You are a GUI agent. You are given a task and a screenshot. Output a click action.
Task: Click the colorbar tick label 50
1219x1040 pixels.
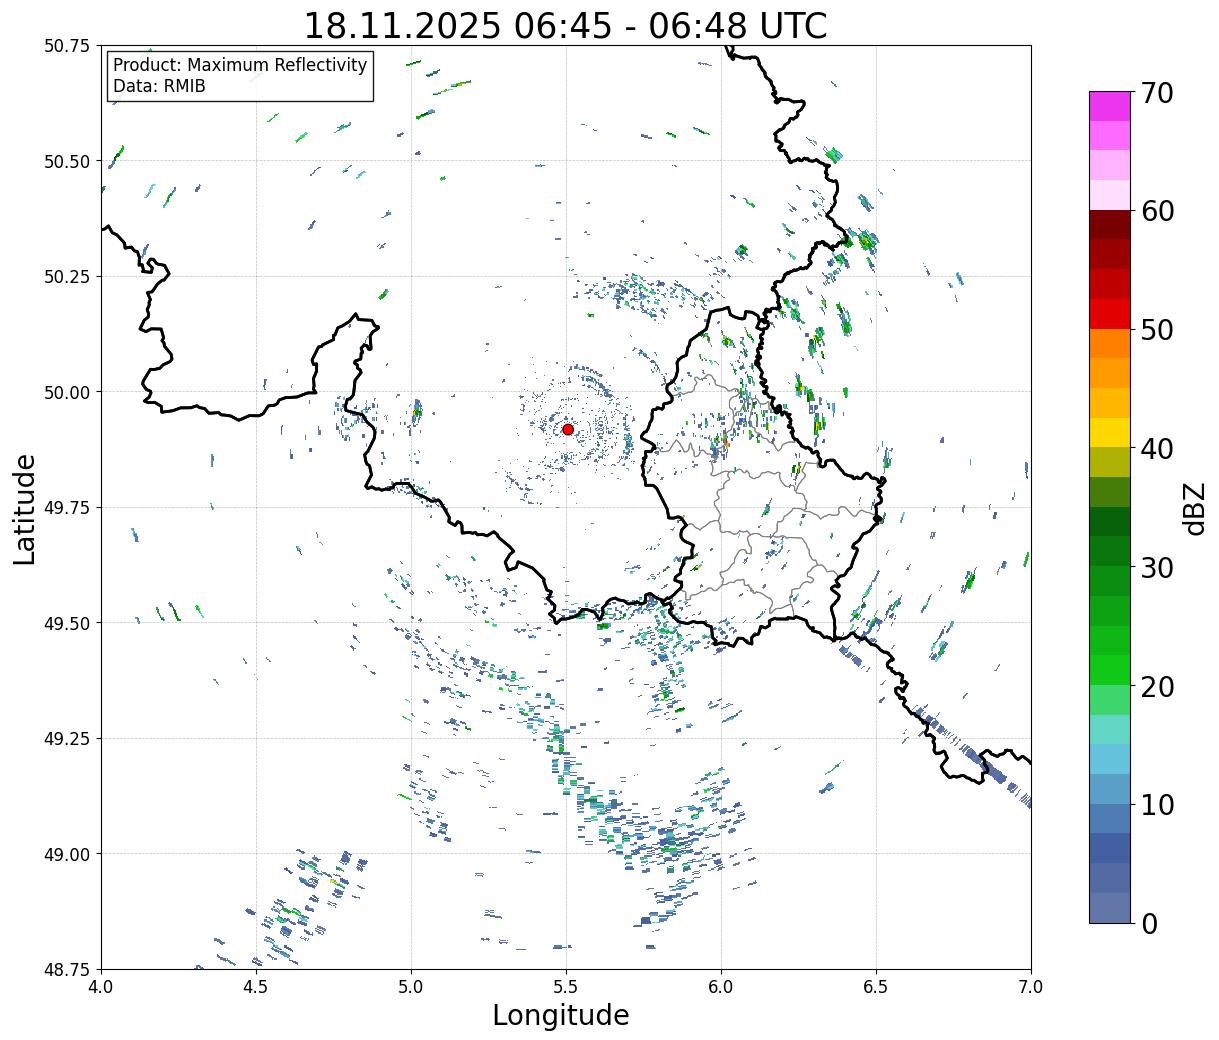tap(1157, 330)
